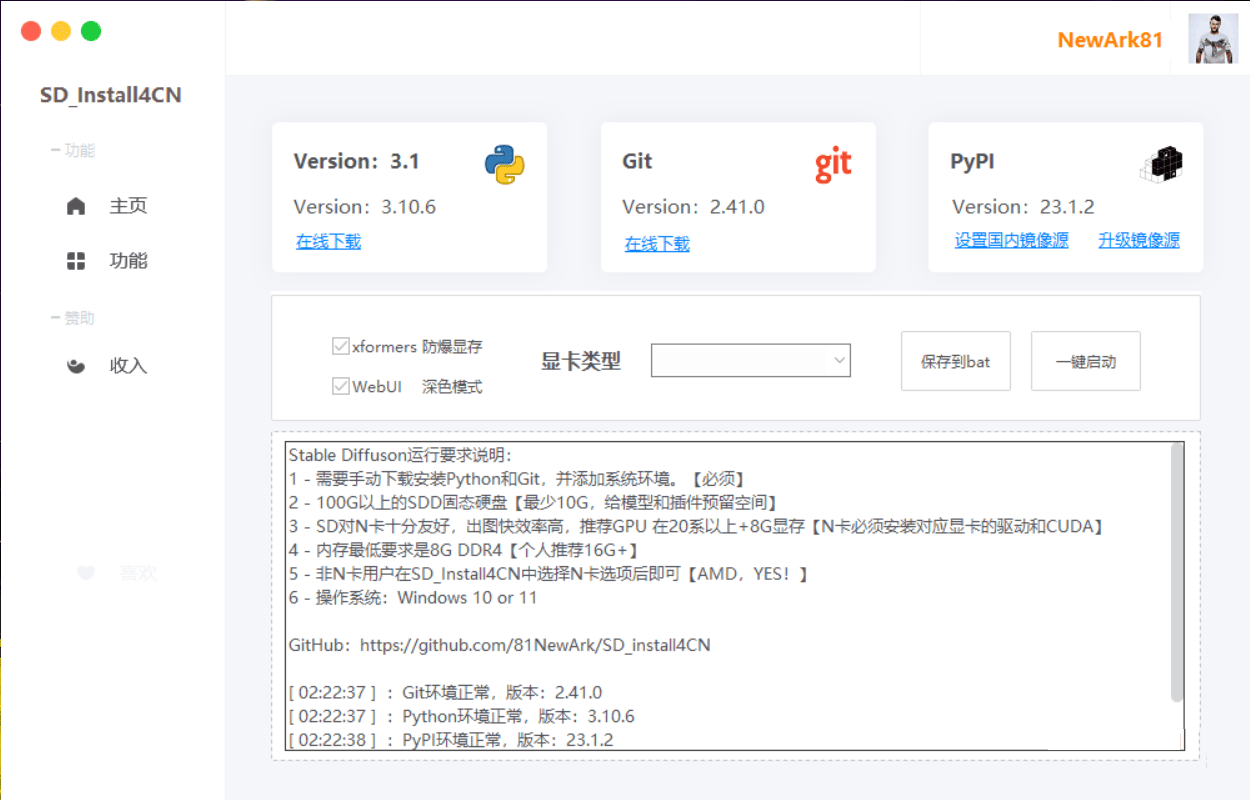Select the home icon beside 主页

click(x=76, y=205)
